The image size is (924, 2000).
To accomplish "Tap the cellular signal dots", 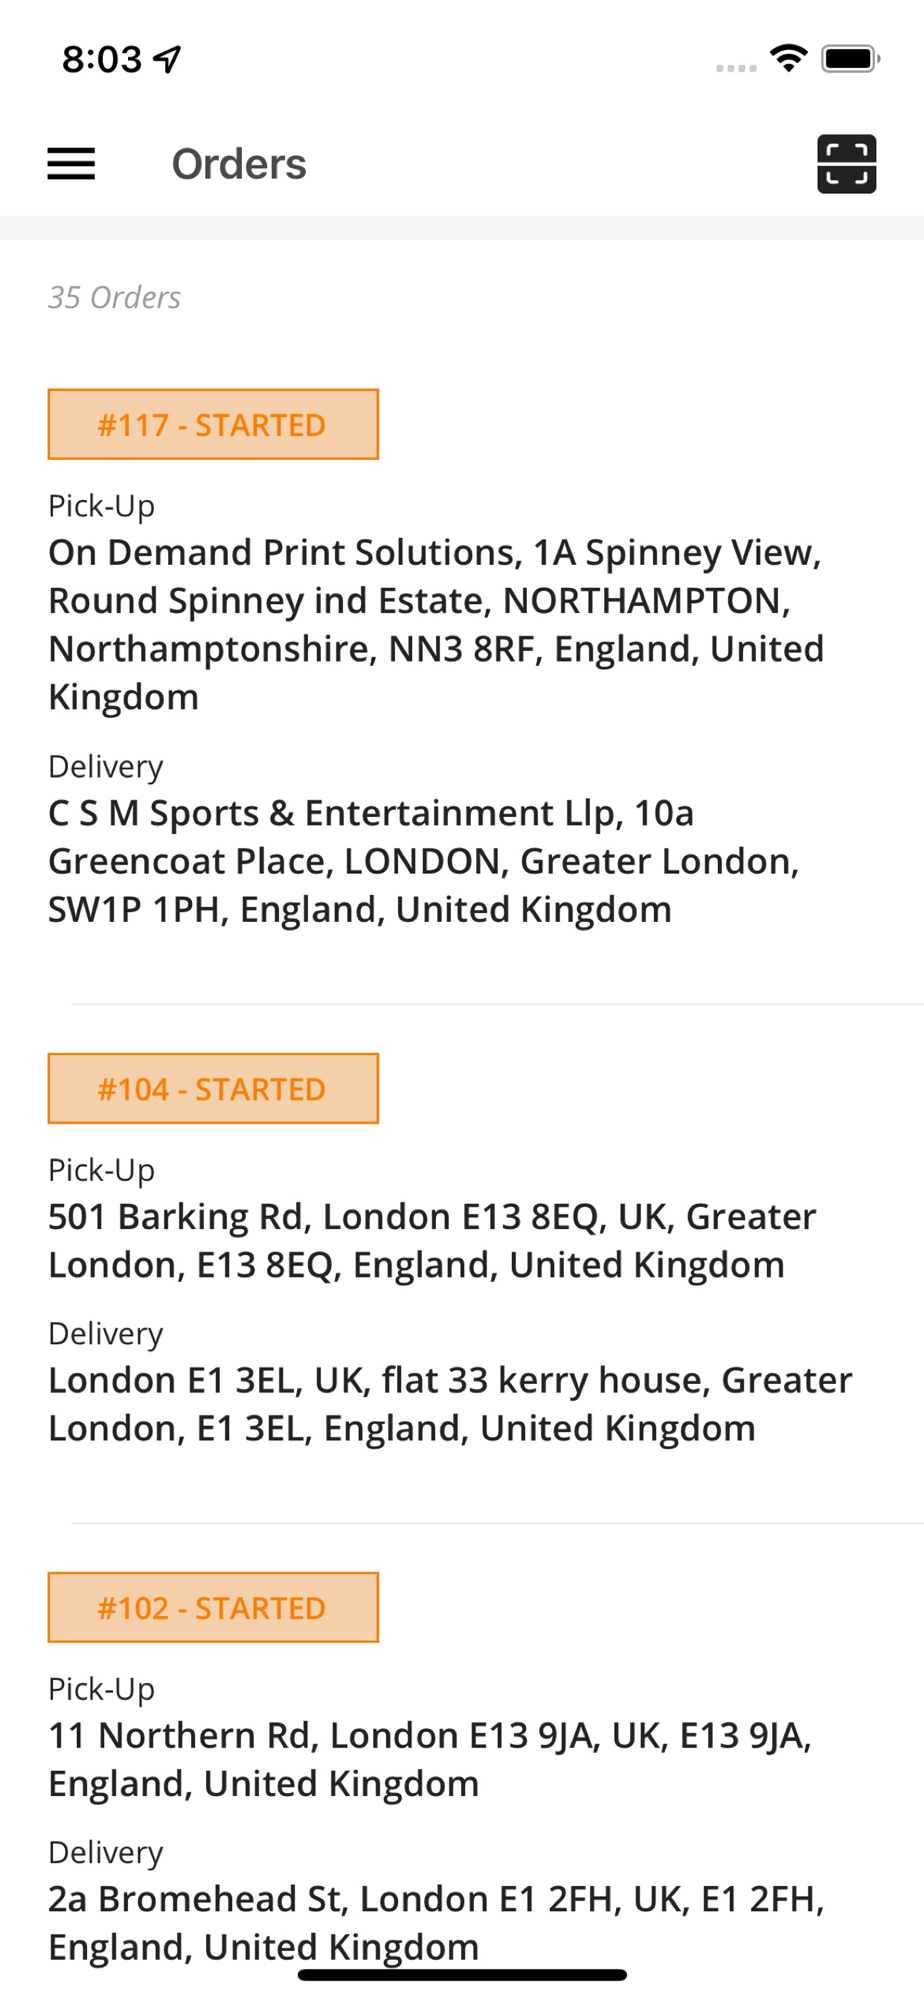I will 736,68.
